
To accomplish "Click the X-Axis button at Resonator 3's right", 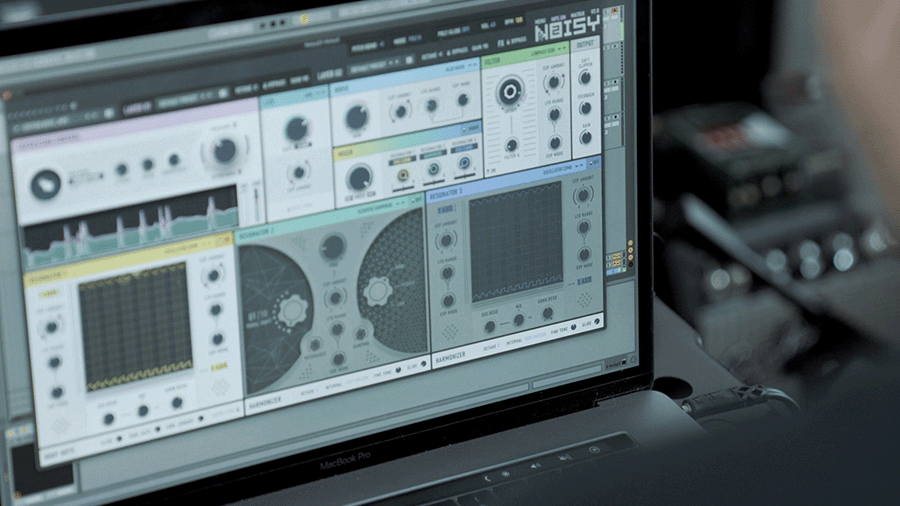I will 584,281.
